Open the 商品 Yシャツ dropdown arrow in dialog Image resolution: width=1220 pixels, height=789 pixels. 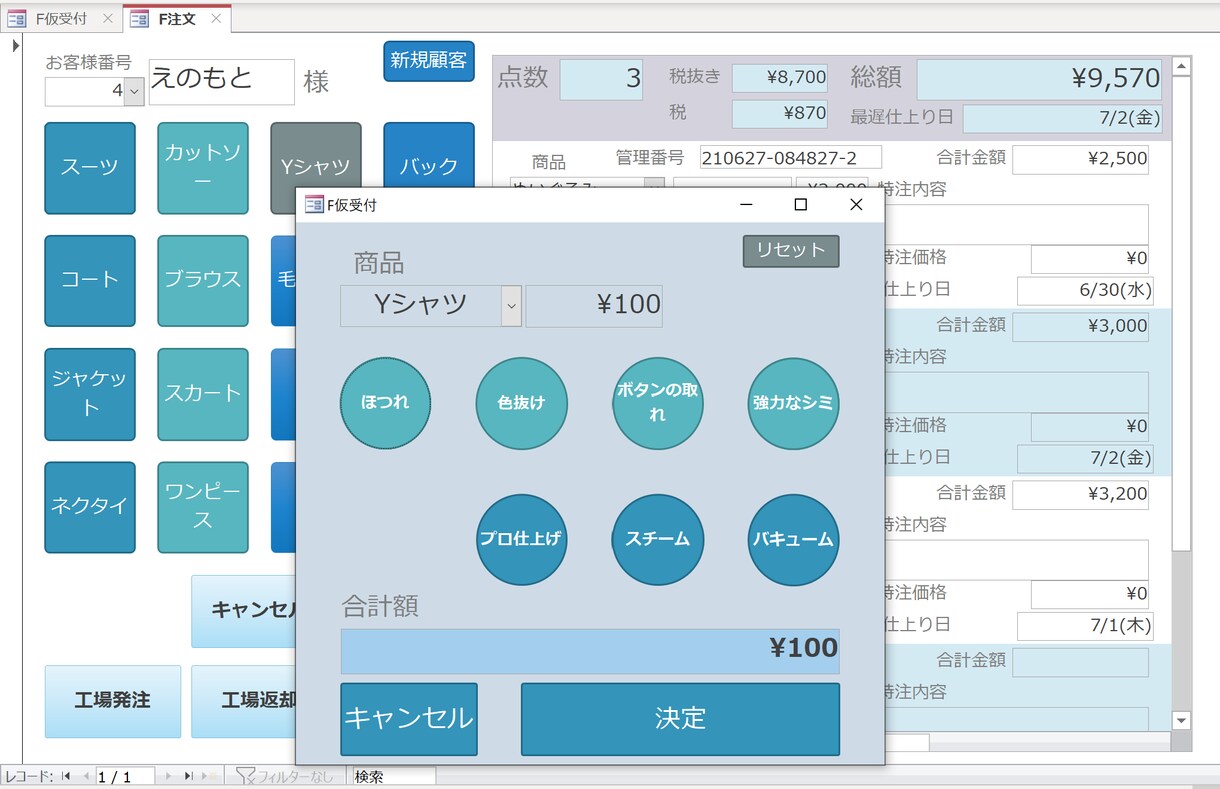click(x=511, y=306)
